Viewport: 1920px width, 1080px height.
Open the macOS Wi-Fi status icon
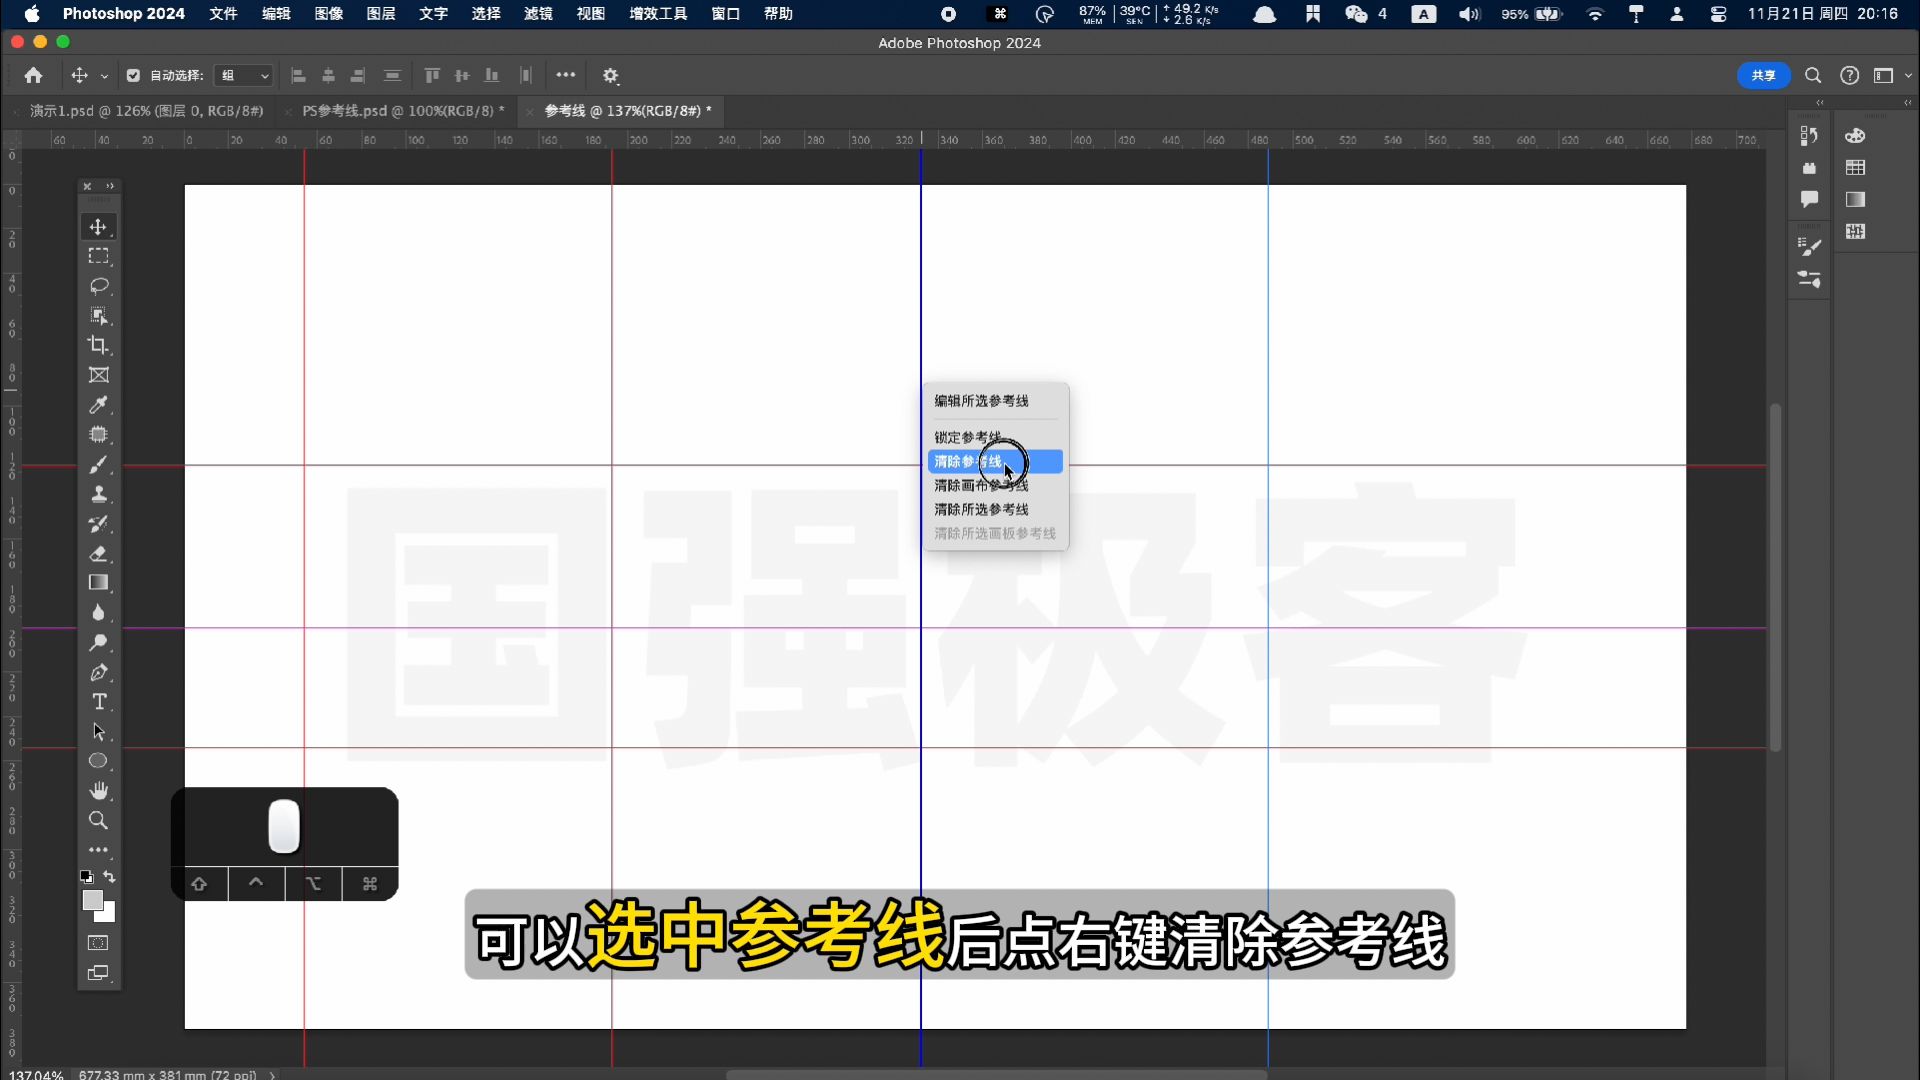(1595, 14)
